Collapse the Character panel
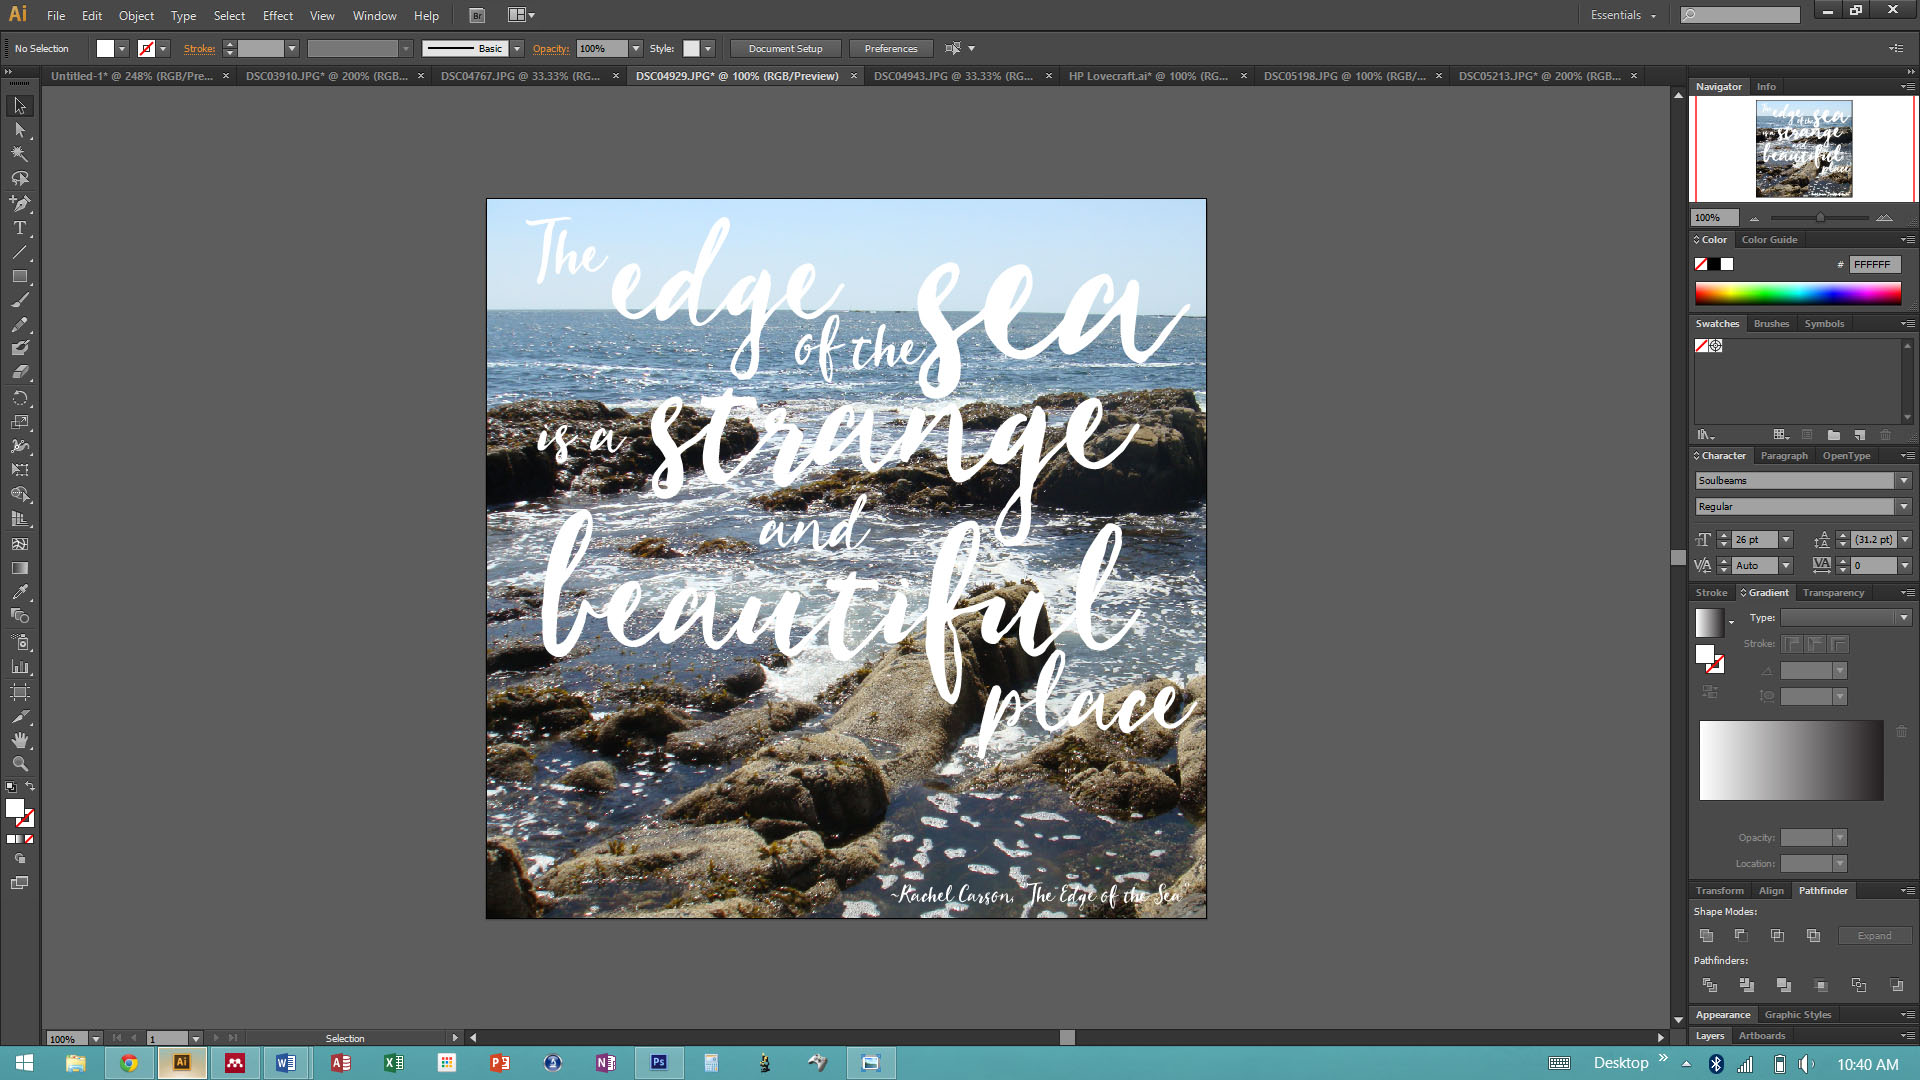The width and height of the screenshot is (1920, 1080). click(1696, 456)
